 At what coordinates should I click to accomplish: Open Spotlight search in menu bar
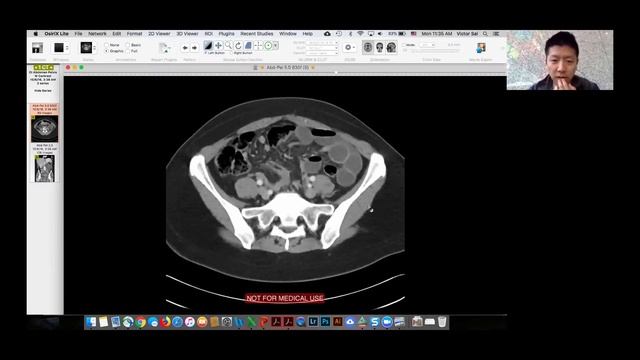click(485, 34)
